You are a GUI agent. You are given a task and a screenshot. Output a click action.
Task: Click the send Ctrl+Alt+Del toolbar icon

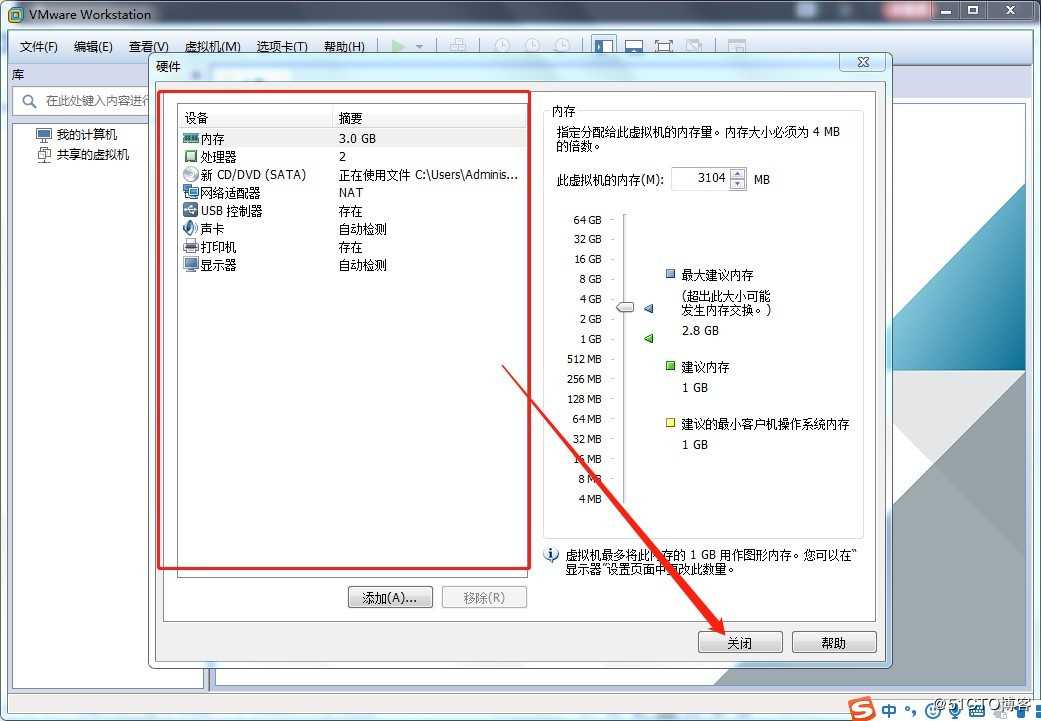[458, 45]
